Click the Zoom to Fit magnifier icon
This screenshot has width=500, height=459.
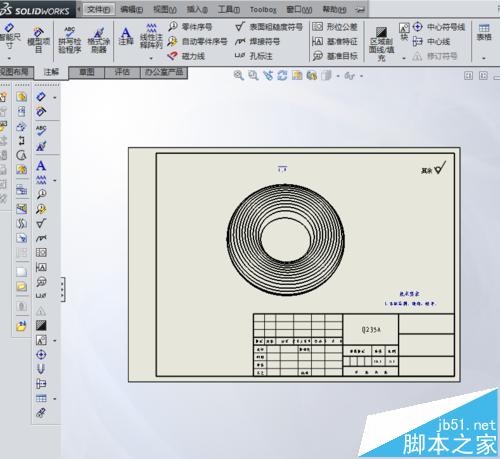tap(238, 75)
